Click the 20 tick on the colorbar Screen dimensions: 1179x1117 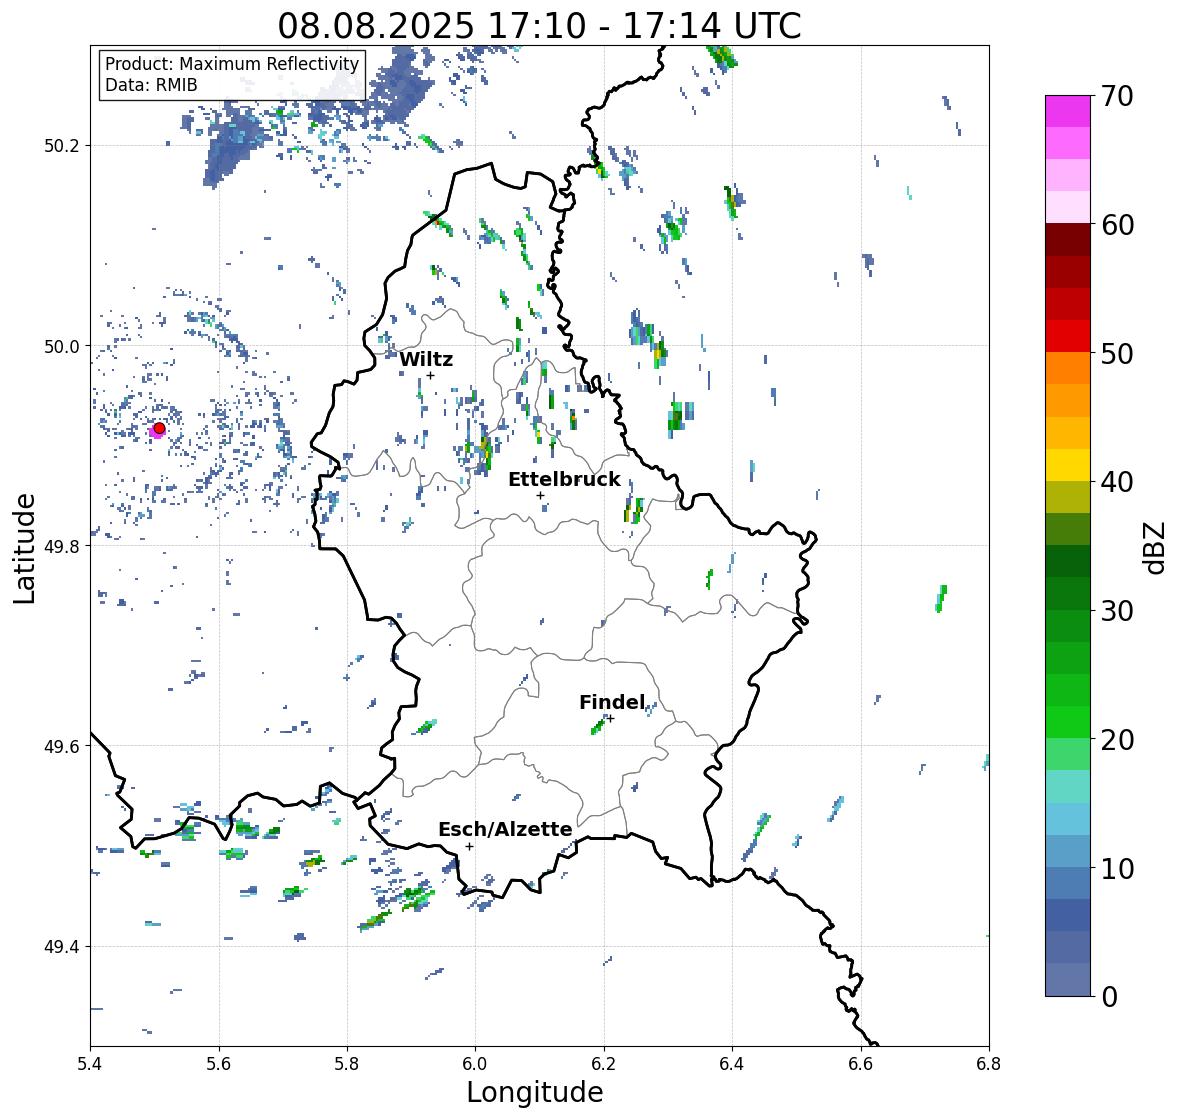click(x=1117, y=740)
